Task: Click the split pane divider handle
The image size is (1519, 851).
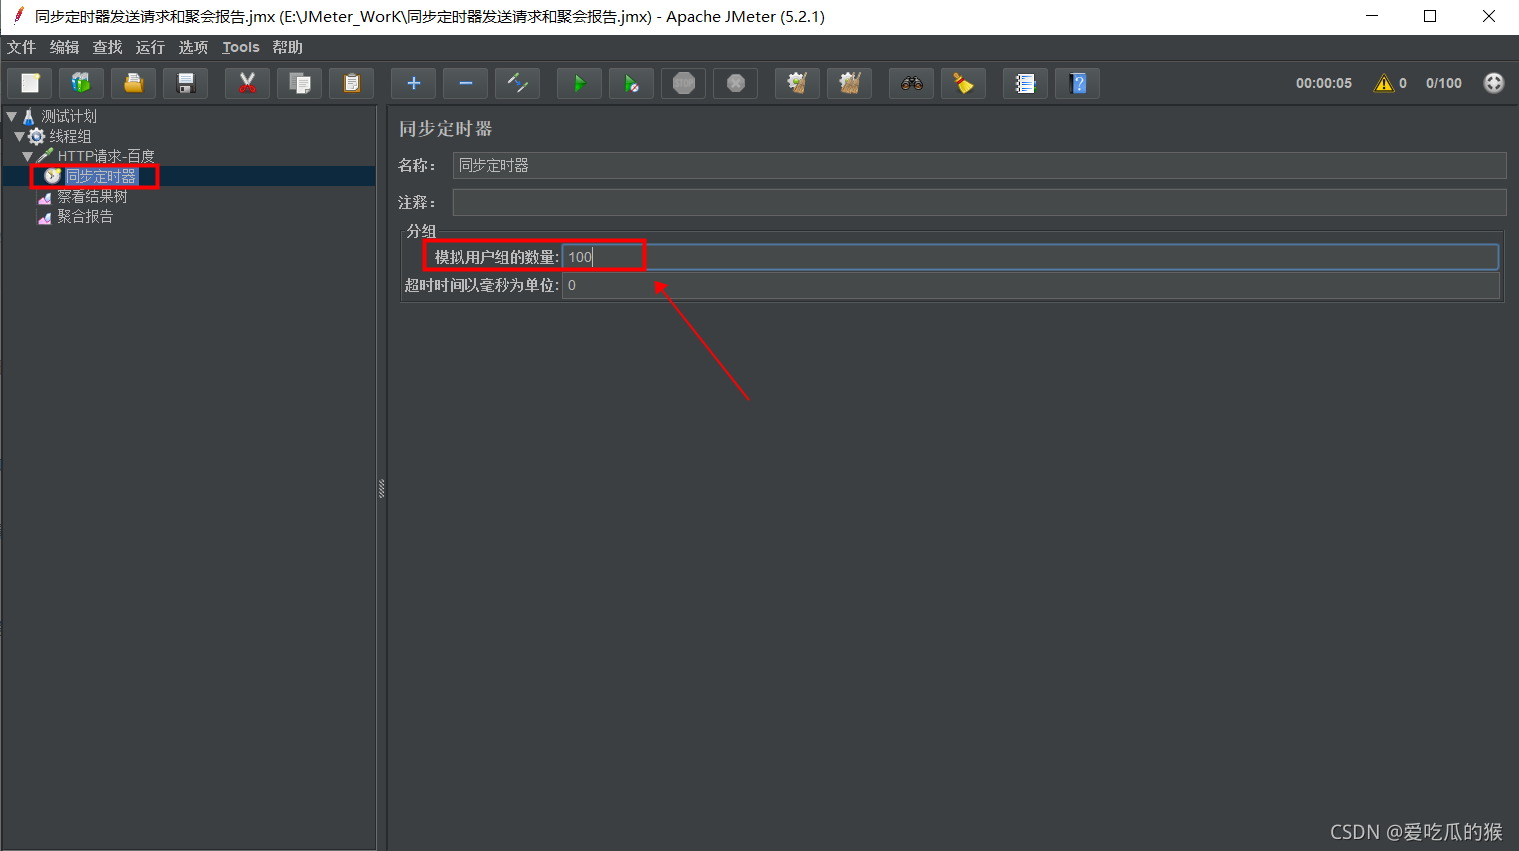Action: [381, 489]
